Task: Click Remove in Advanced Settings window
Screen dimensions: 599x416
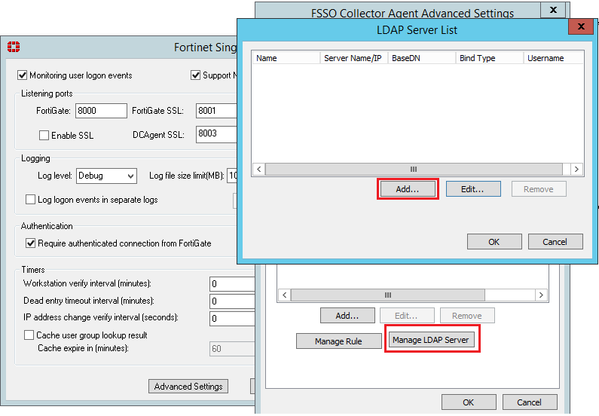Action: click(x=467, y=316)
